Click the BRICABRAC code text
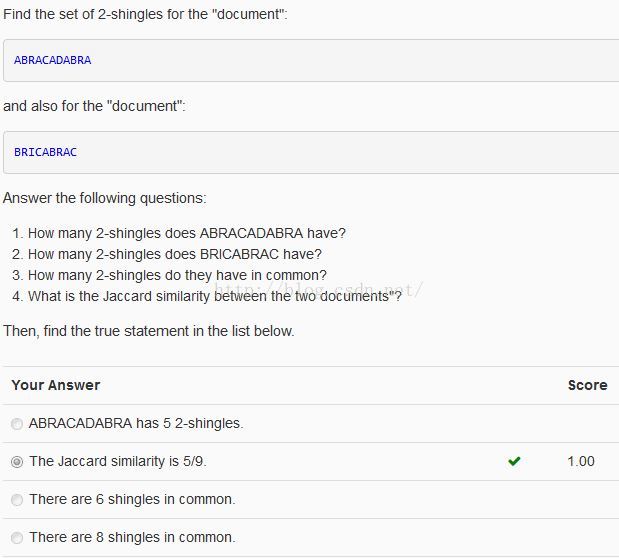 [45, 152]
